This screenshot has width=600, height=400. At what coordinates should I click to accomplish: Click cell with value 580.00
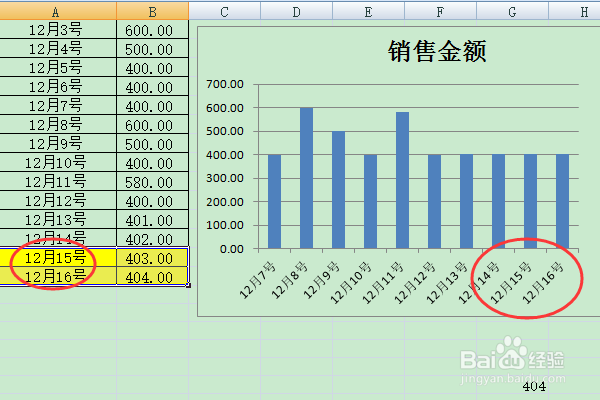click(152, 181)
